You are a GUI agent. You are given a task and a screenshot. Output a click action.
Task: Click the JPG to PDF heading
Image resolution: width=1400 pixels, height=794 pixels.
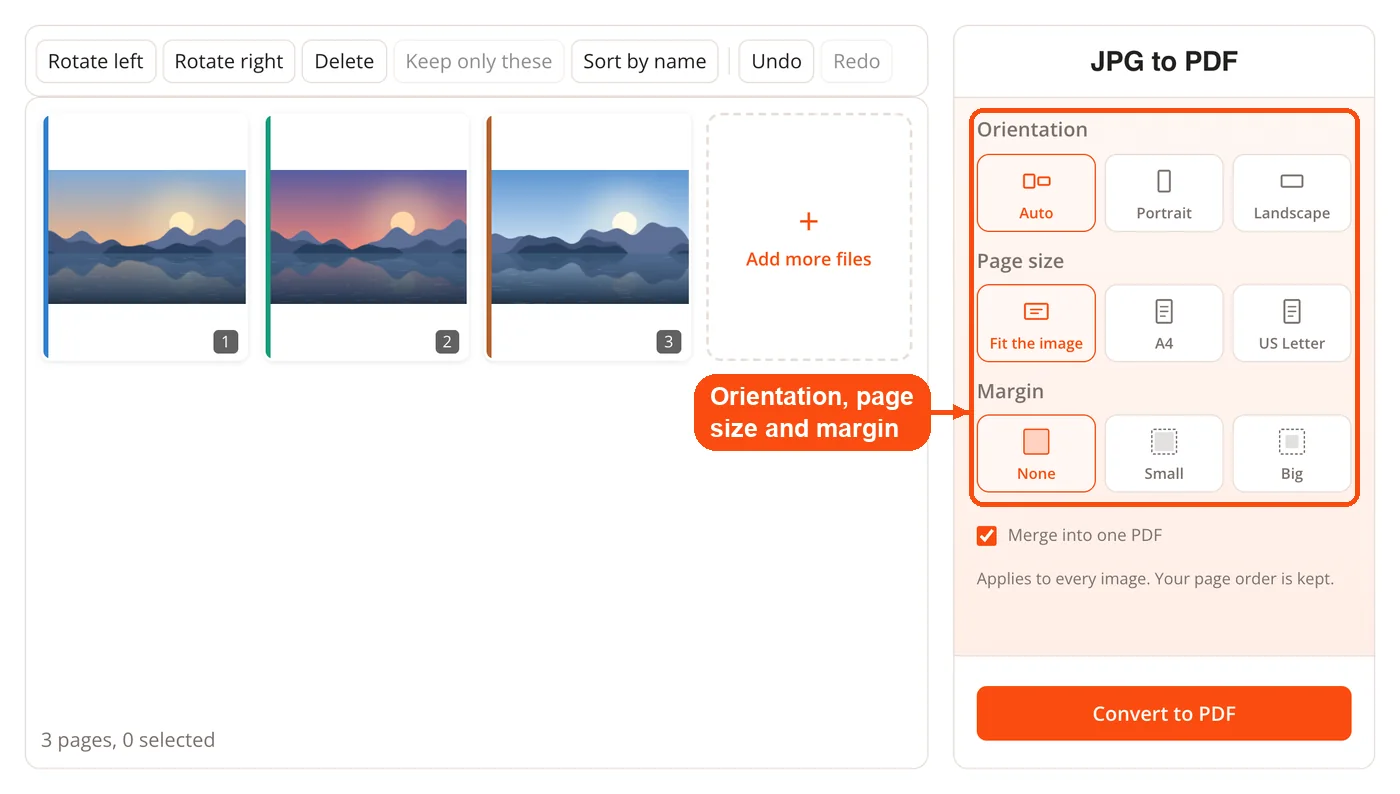coord(1164,62)
